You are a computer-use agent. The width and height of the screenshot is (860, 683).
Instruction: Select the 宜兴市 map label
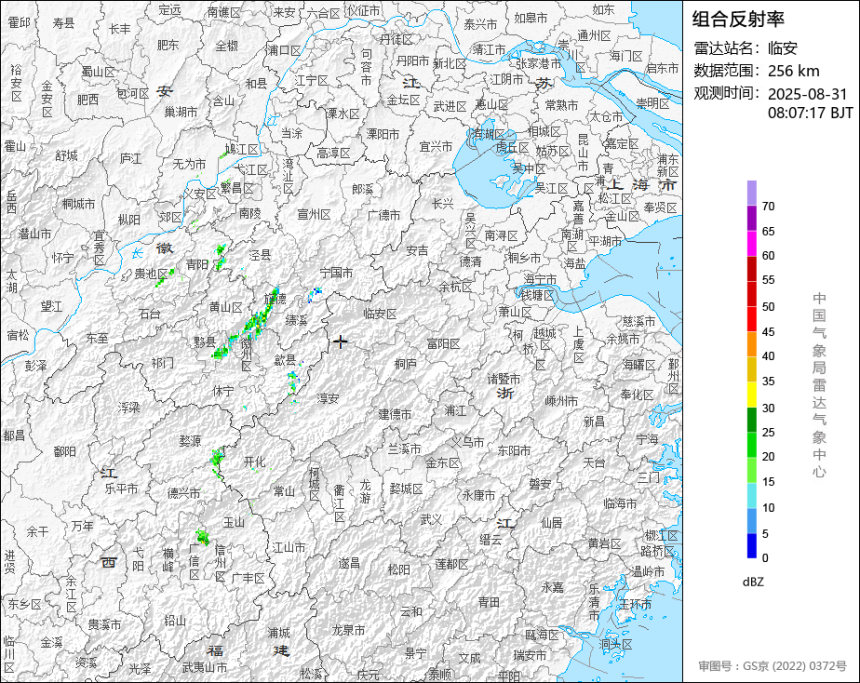(x=436, y=146)
